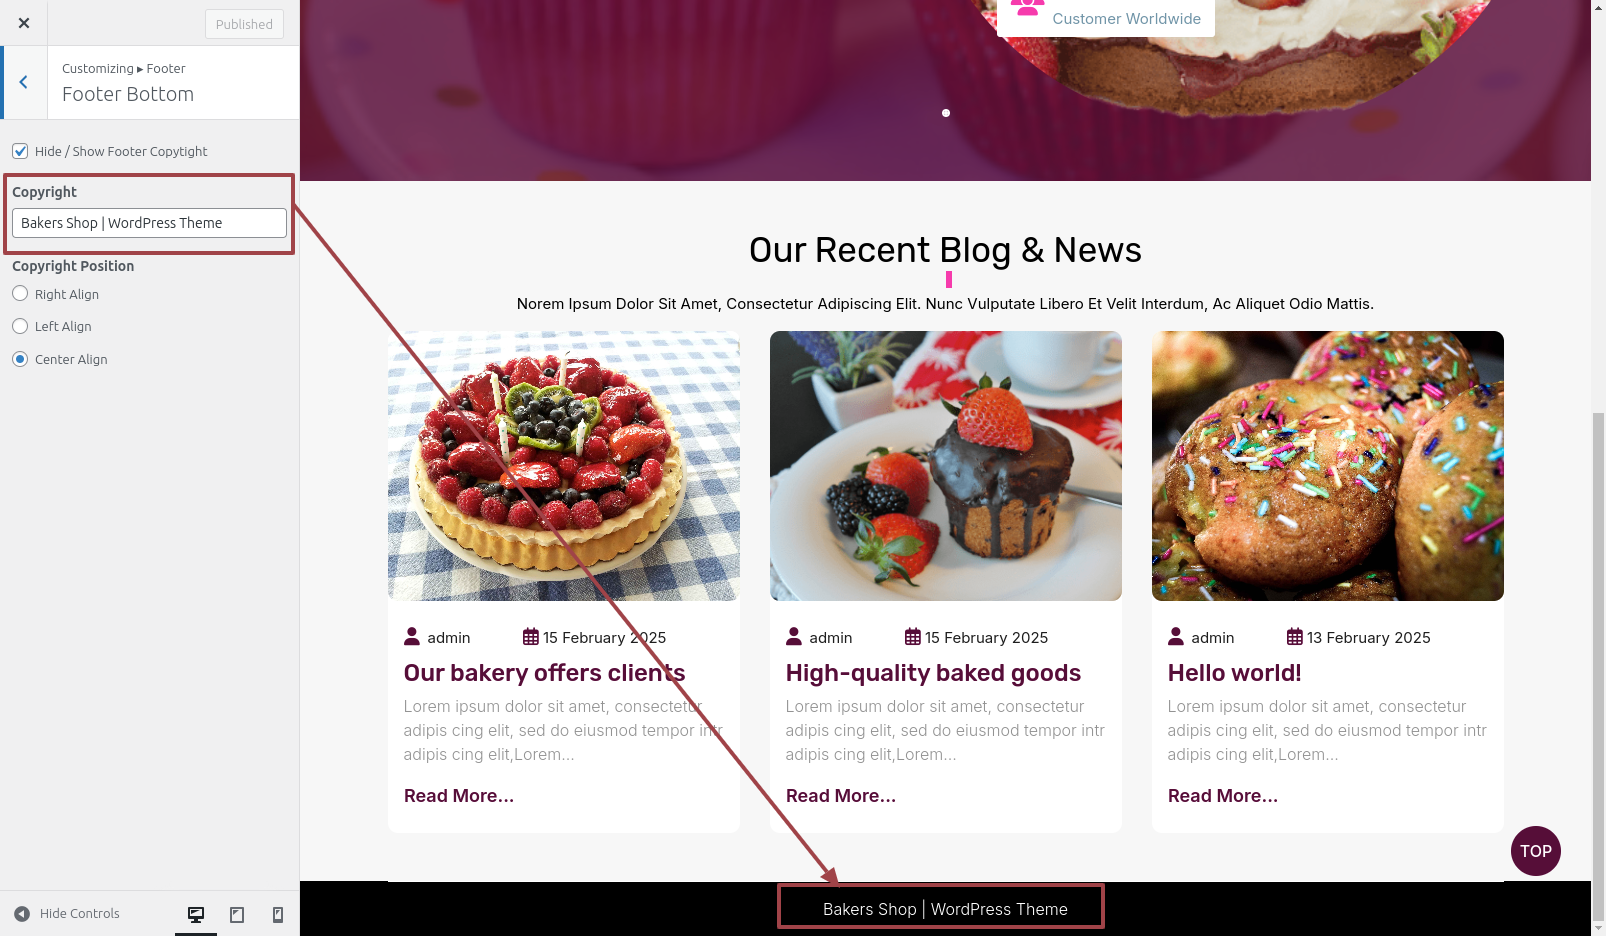Screen dimensions: 1606x936
Task: Select the Left Align radio option
Action: click(x=20, y=326)
